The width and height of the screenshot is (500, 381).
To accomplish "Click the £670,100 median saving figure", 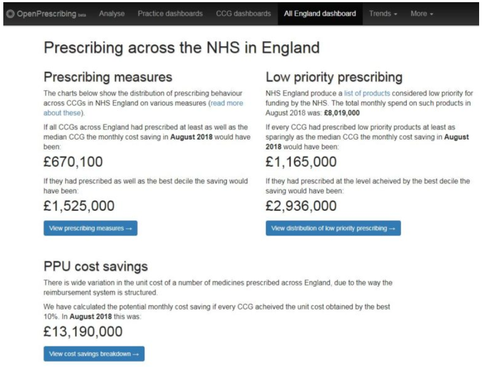I will coord(73,162).
